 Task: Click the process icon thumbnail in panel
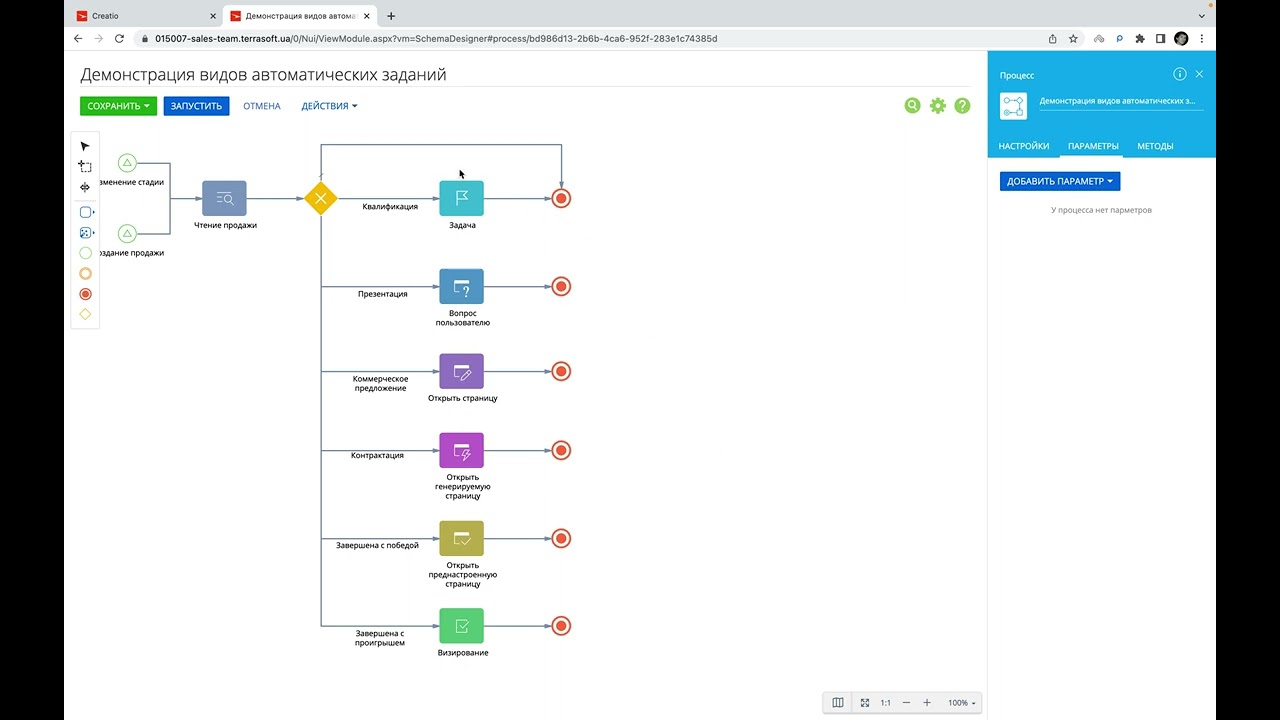point(1013,106)
